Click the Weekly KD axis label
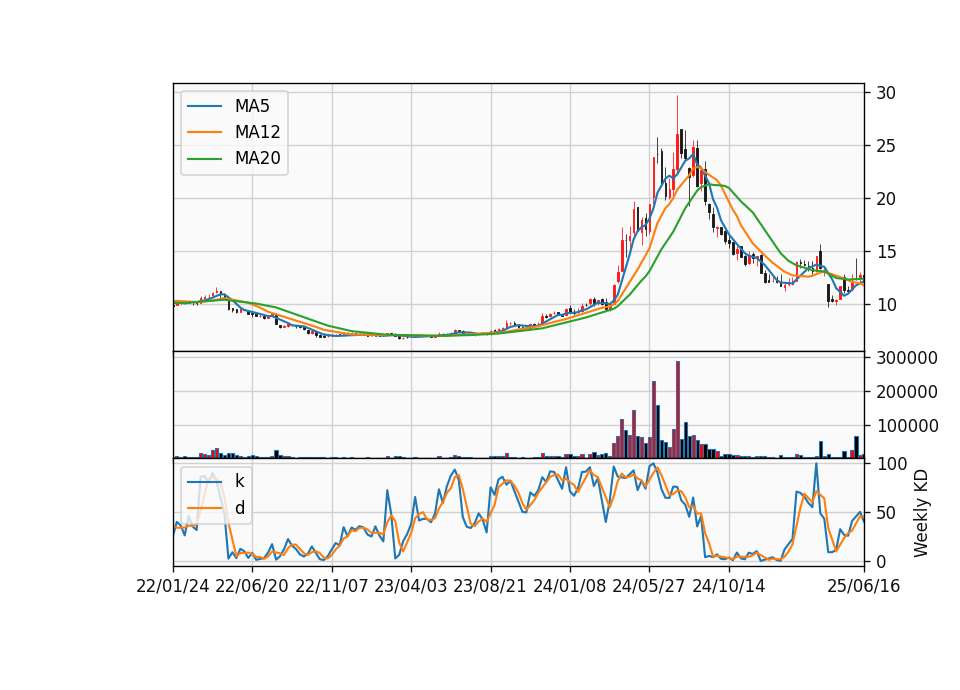The height and width of the screenshot is (690, 960). pos(921,513)
